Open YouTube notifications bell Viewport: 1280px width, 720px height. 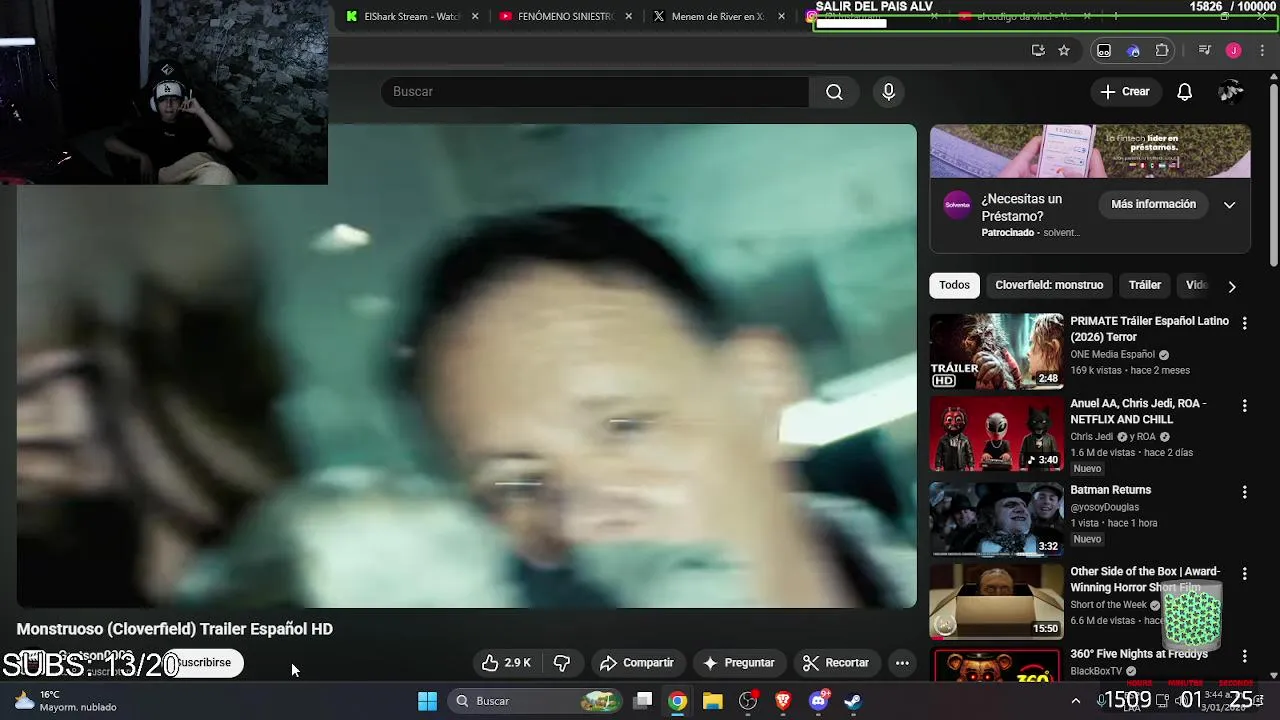(x=1184, y=92)
